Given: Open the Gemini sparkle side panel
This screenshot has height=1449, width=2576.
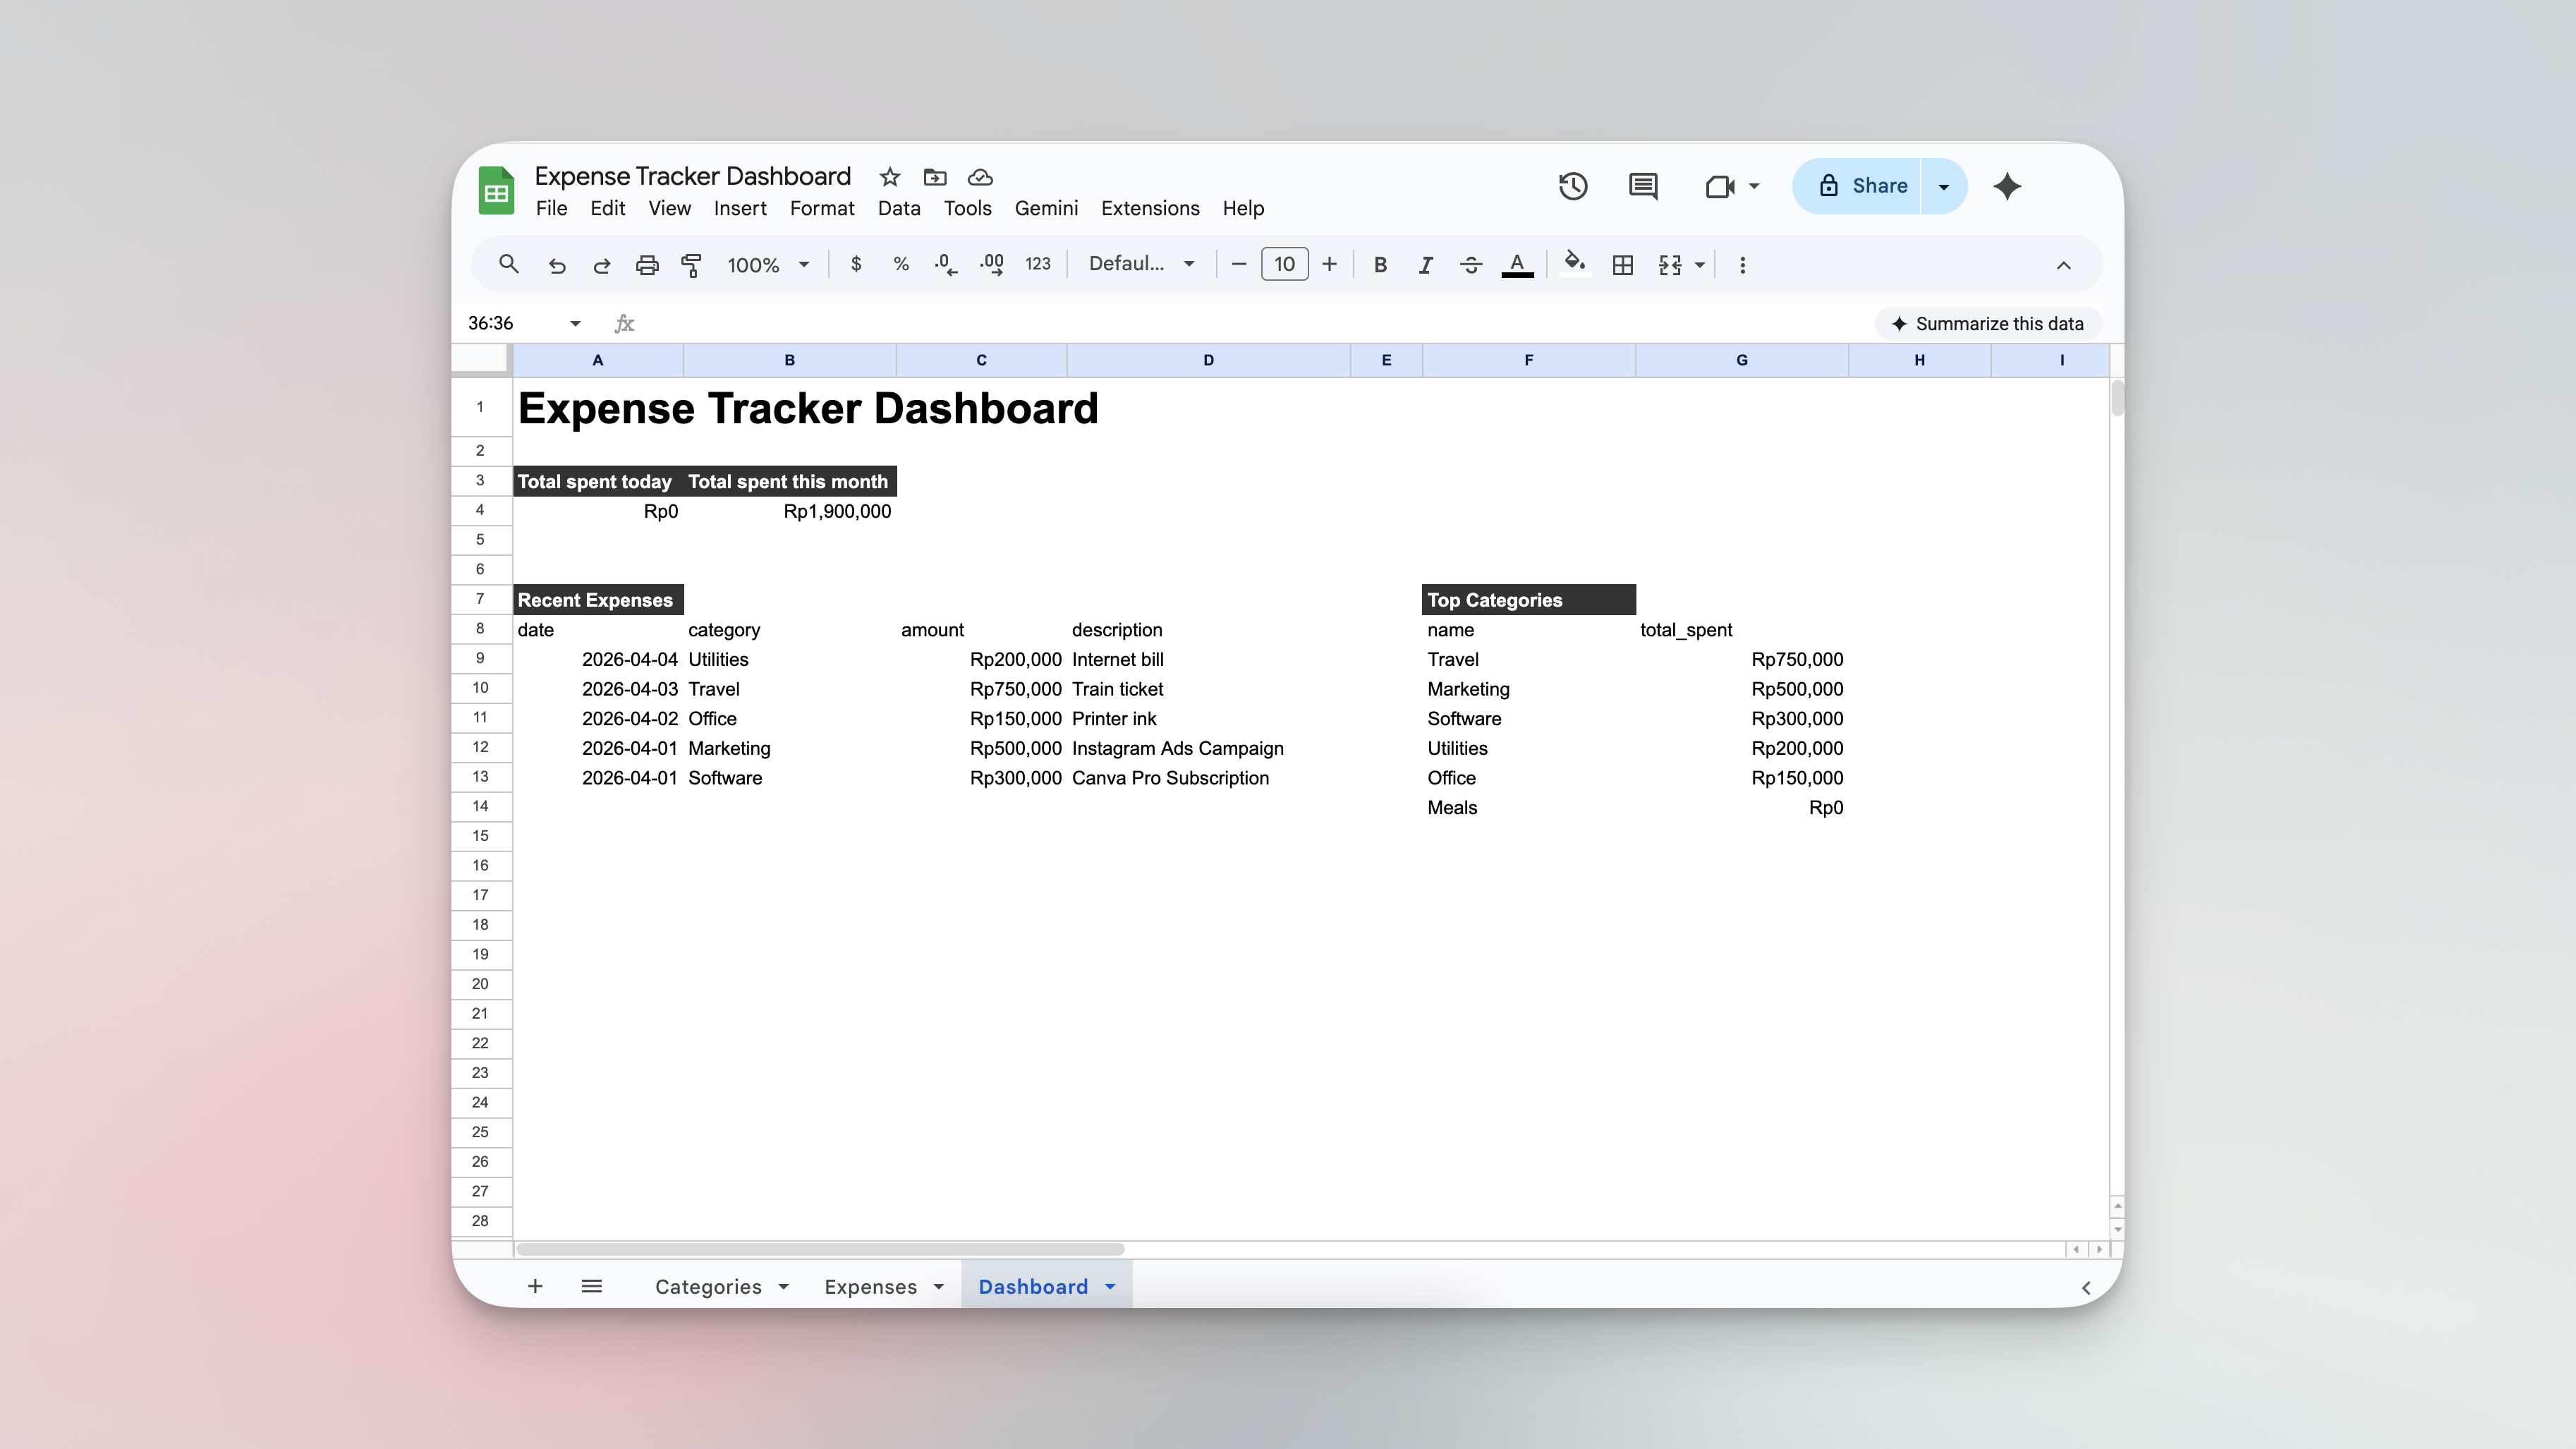Looking at the screenshot, I should tap(2006, 186).
